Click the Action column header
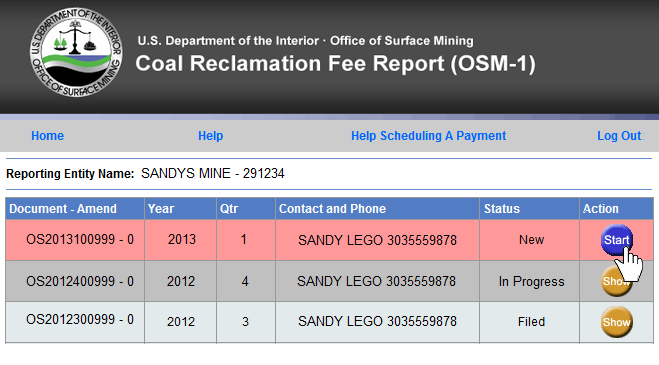Image resolution: width=659 pixels, height=365 pixels. (x=601, y=209)
